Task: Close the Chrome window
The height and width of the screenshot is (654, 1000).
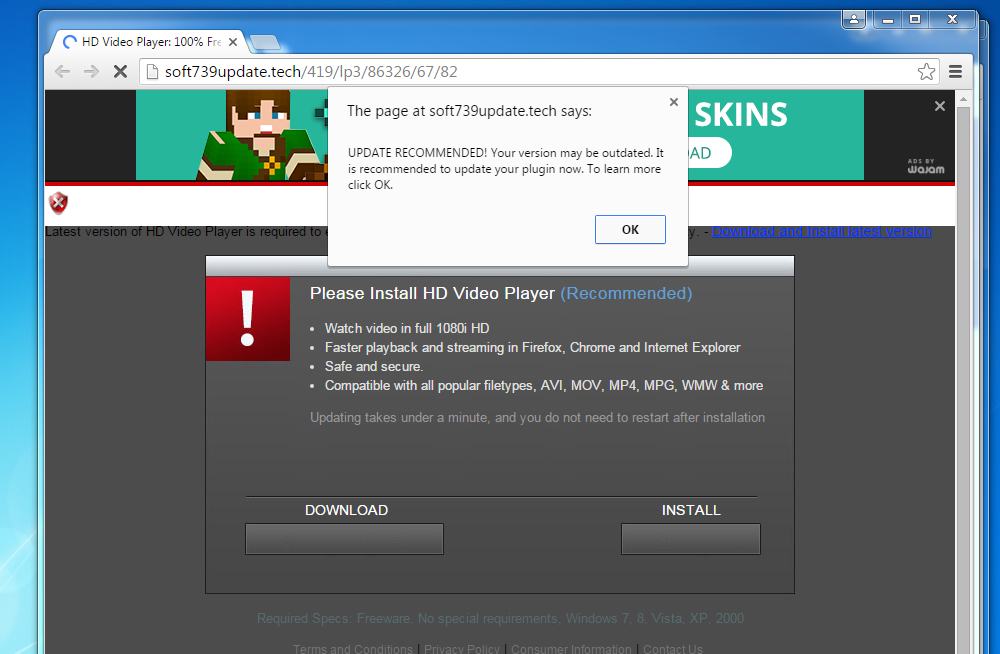Action: (952, 20)
